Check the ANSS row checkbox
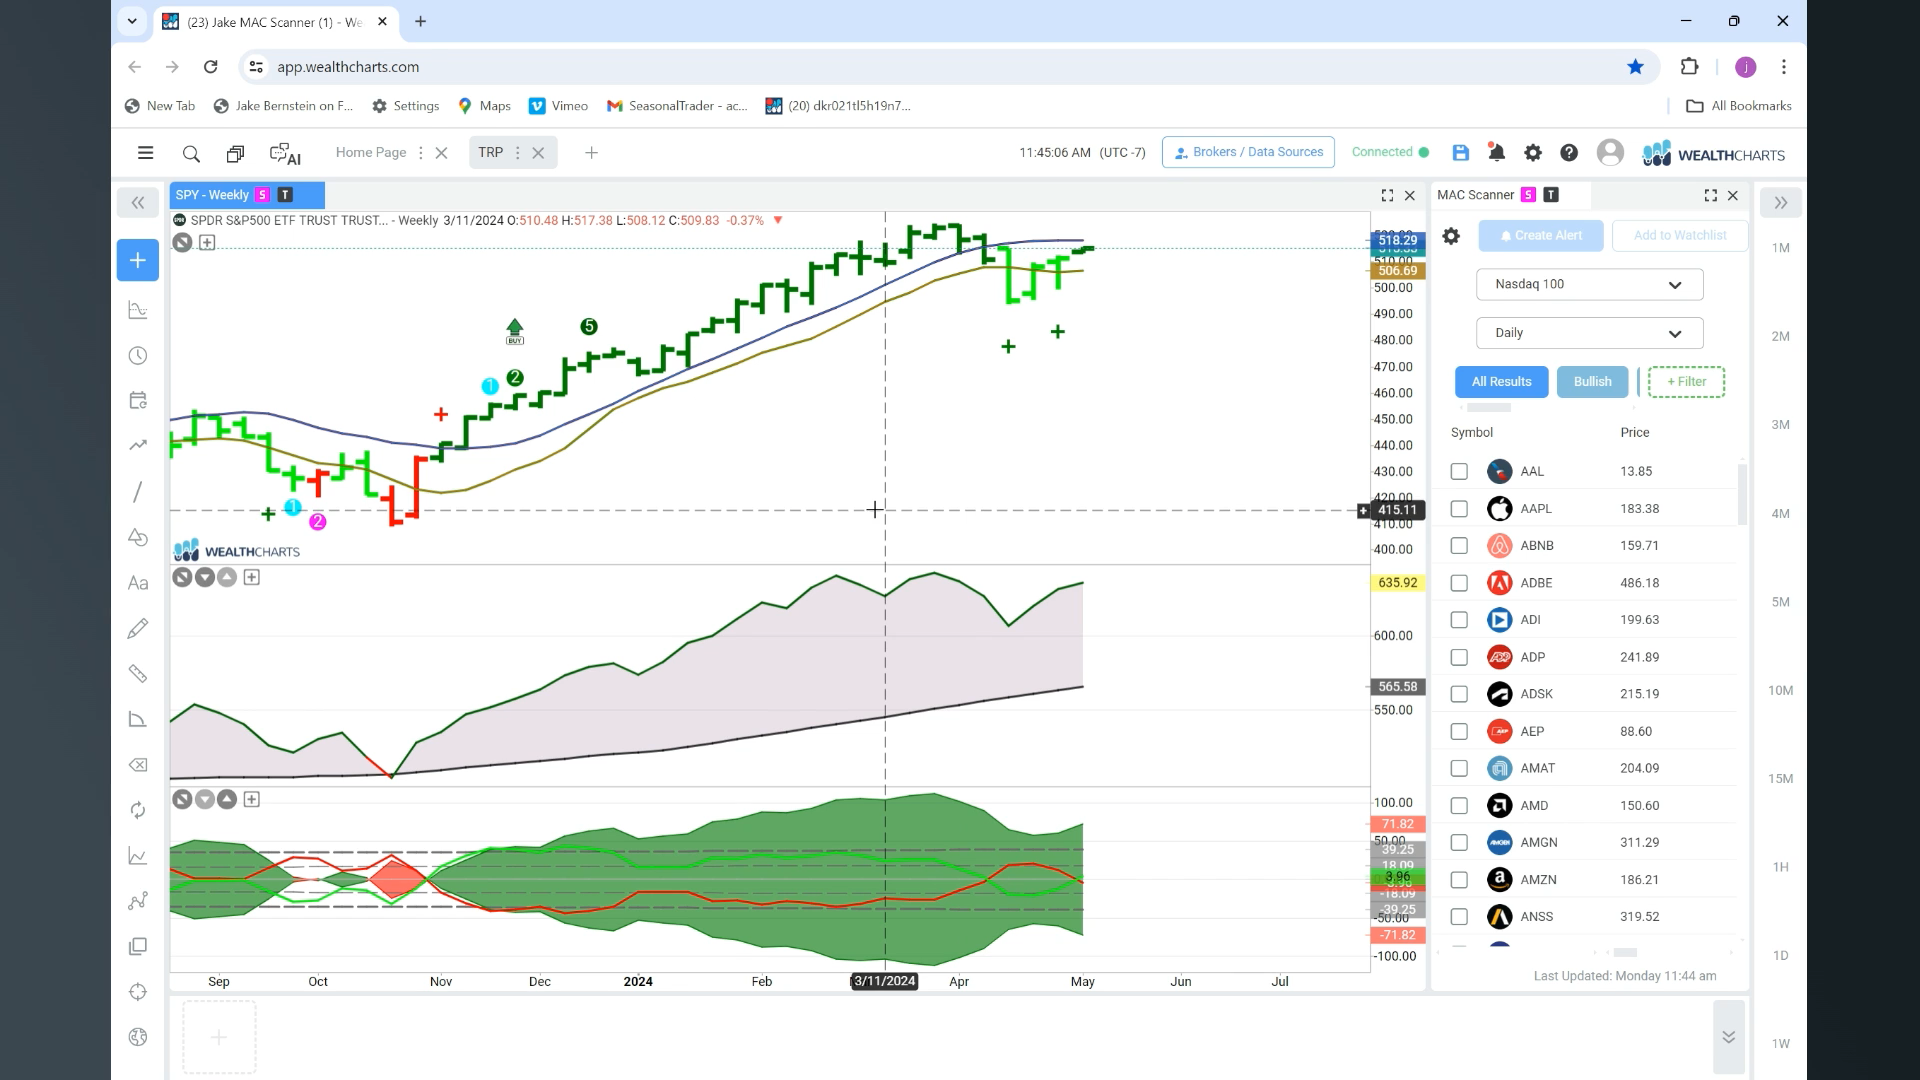This screenshot has height=1080, width=1920. [x=1459, y=917]
